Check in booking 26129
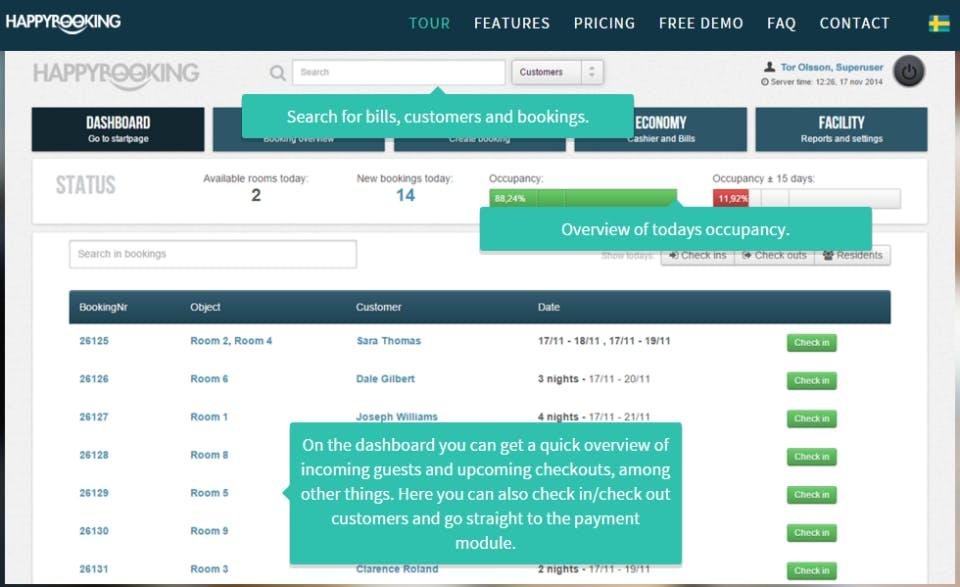 click(x=811, y=495)
